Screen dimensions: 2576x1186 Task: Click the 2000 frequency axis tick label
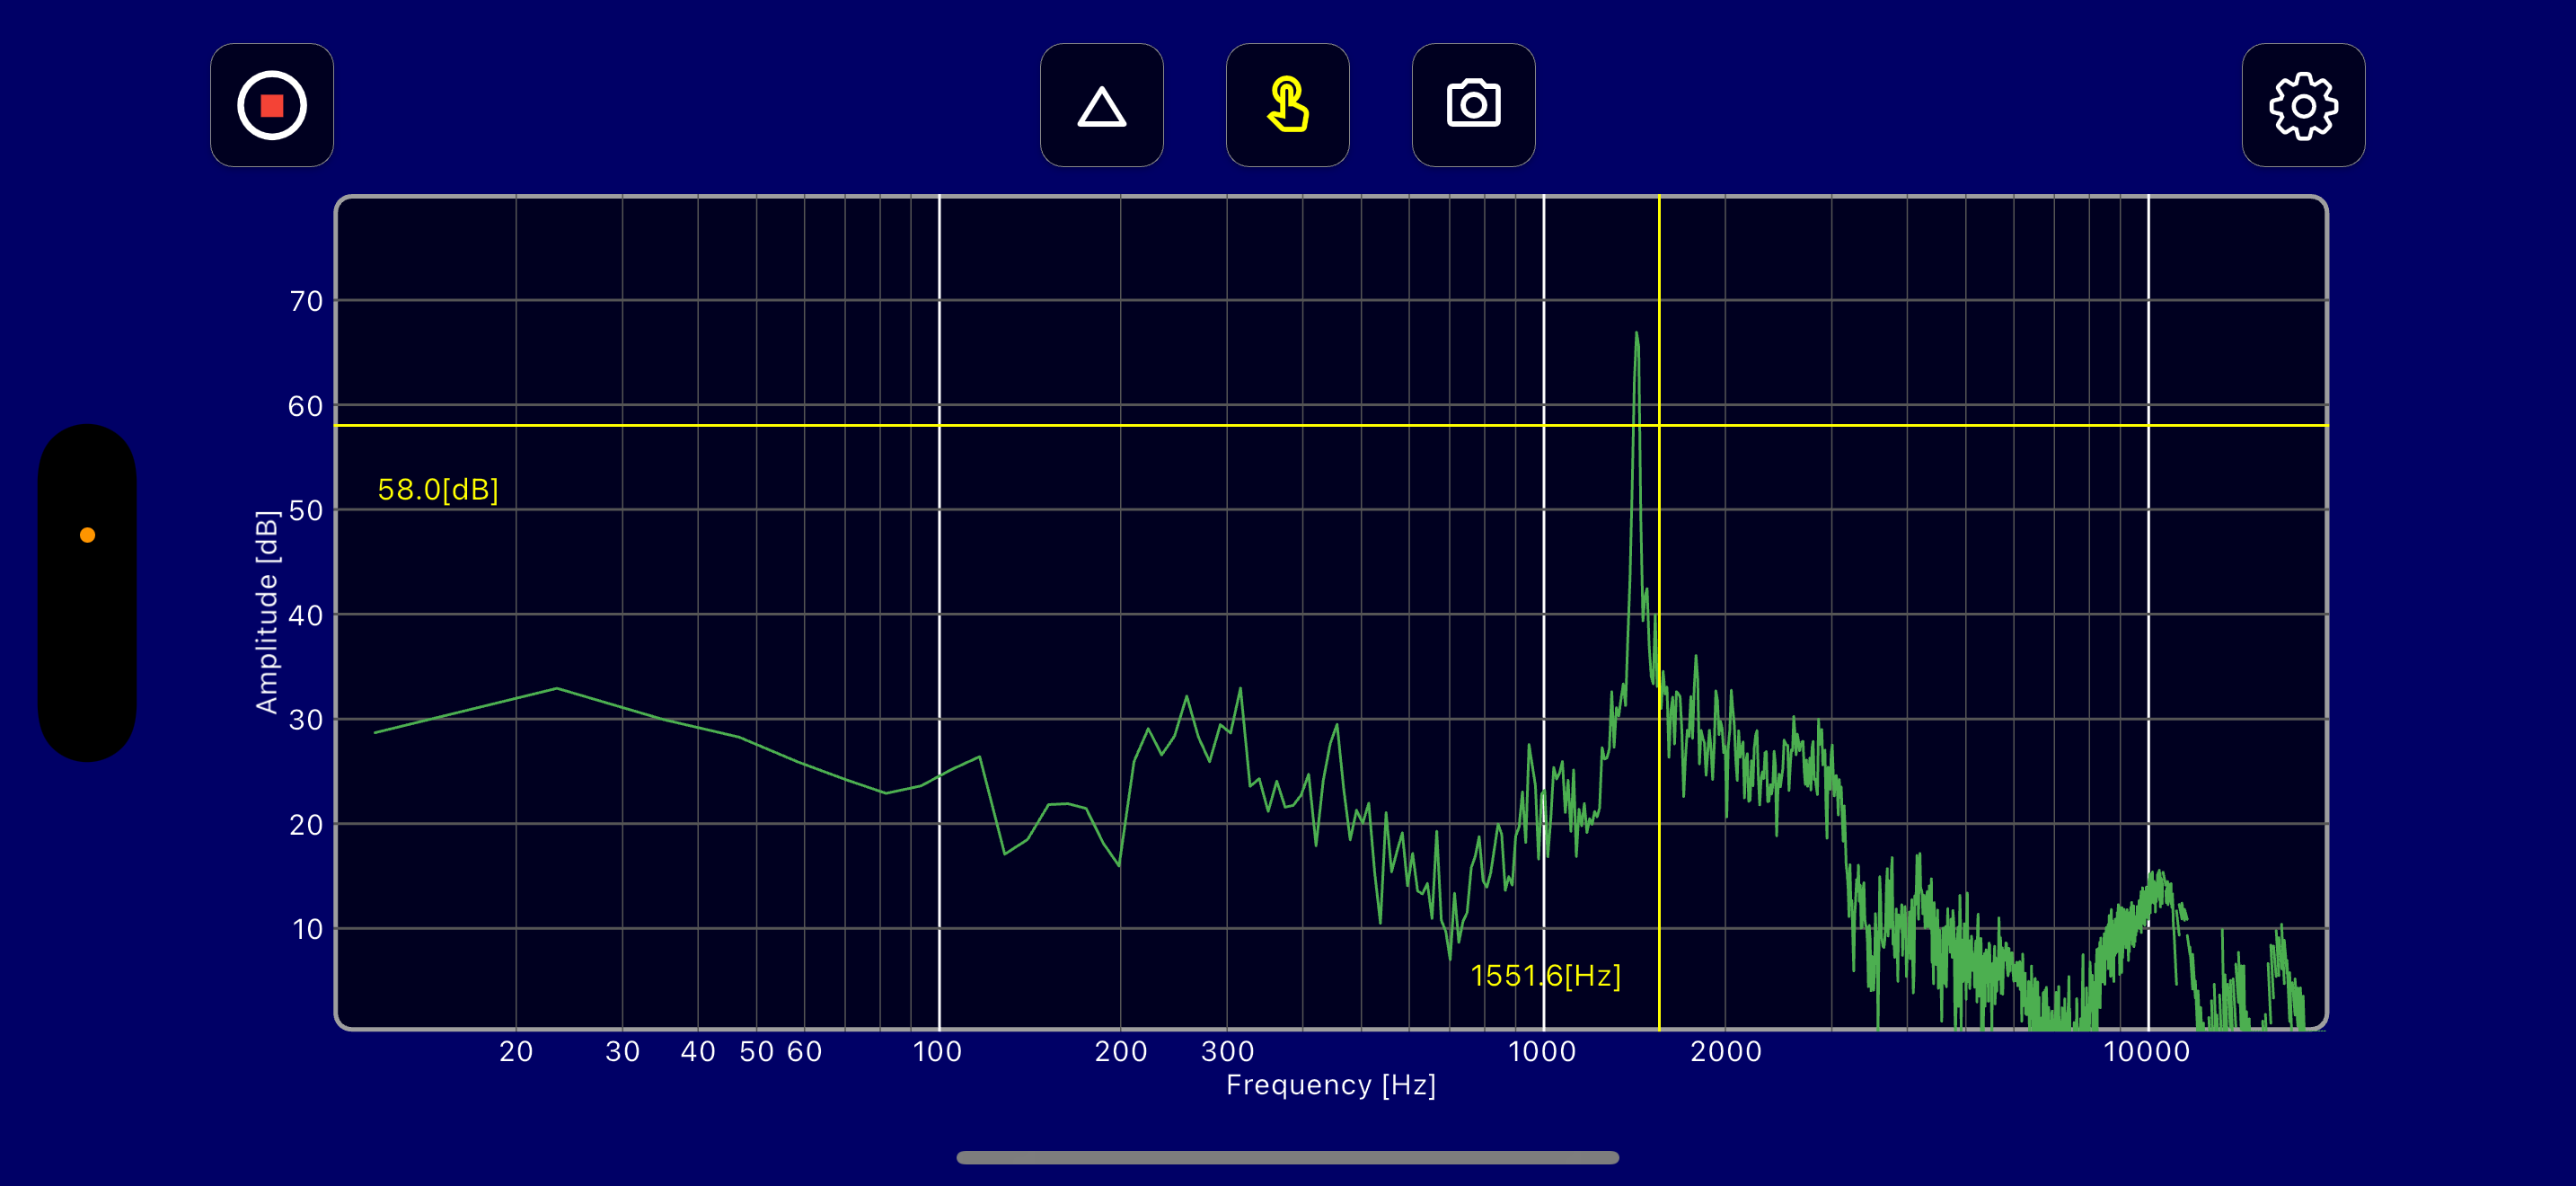click(x=1726, y=1051)
